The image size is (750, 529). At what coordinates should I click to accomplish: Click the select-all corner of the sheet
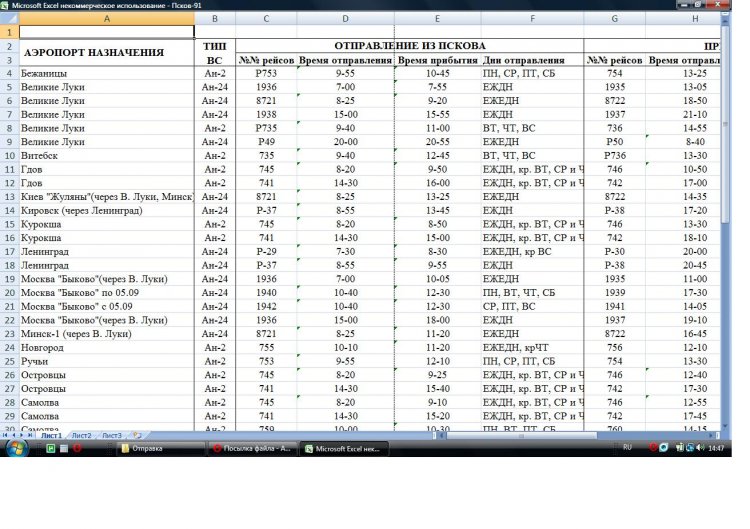pyautogui.click(x=9, y=19)
